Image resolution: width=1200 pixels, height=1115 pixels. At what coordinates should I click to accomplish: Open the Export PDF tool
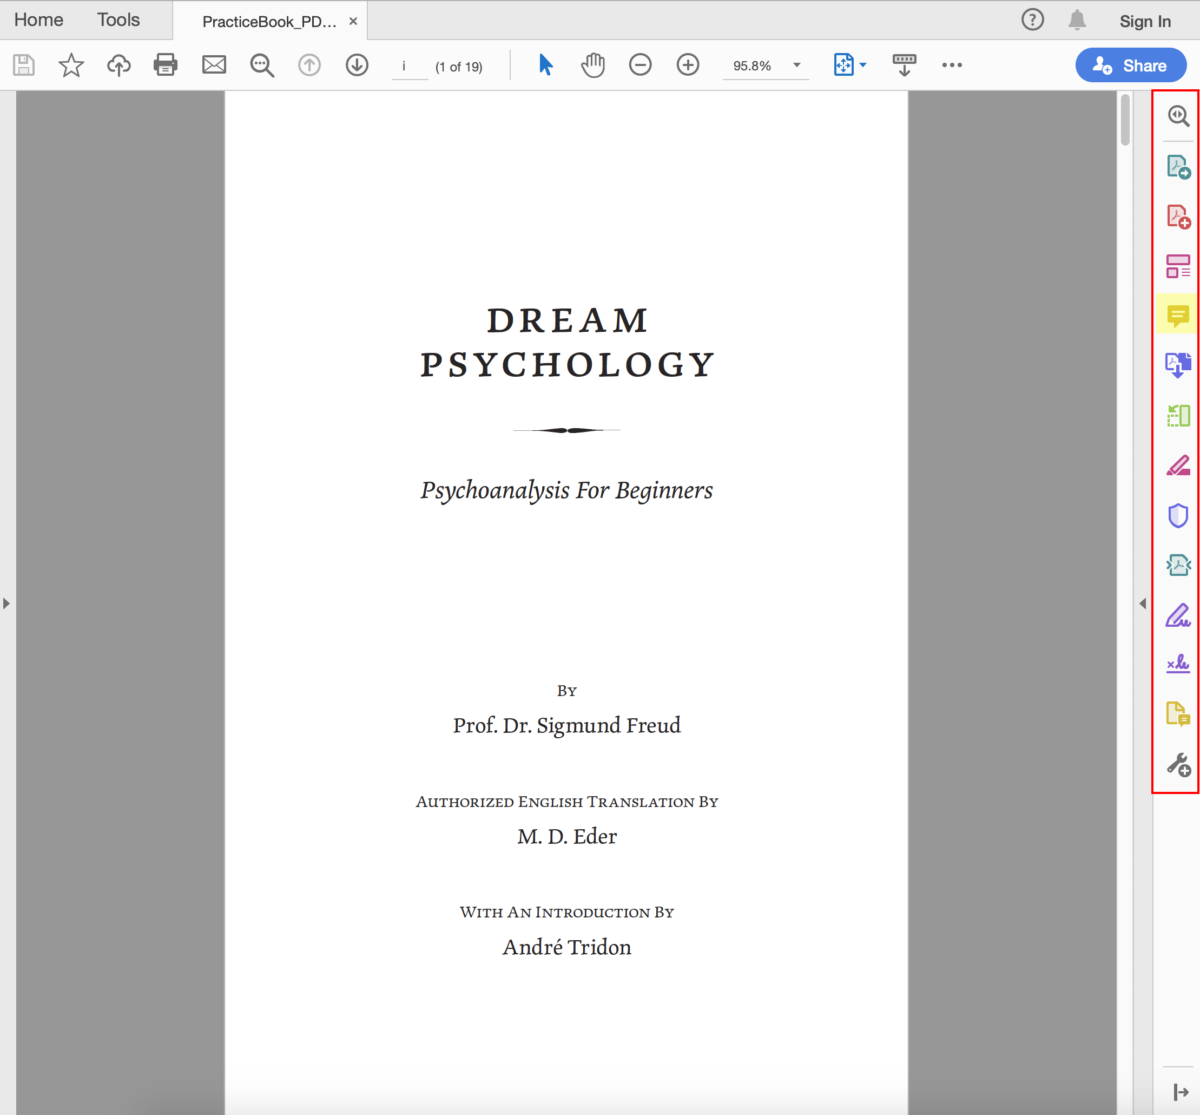(1178, 166)
